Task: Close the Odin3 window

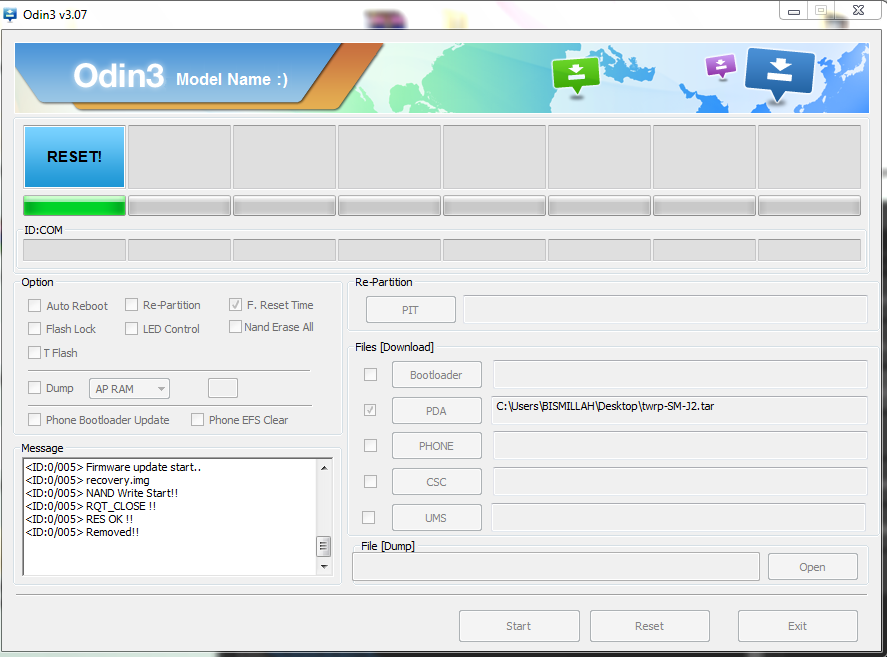Action: click(x=858, y=10)
